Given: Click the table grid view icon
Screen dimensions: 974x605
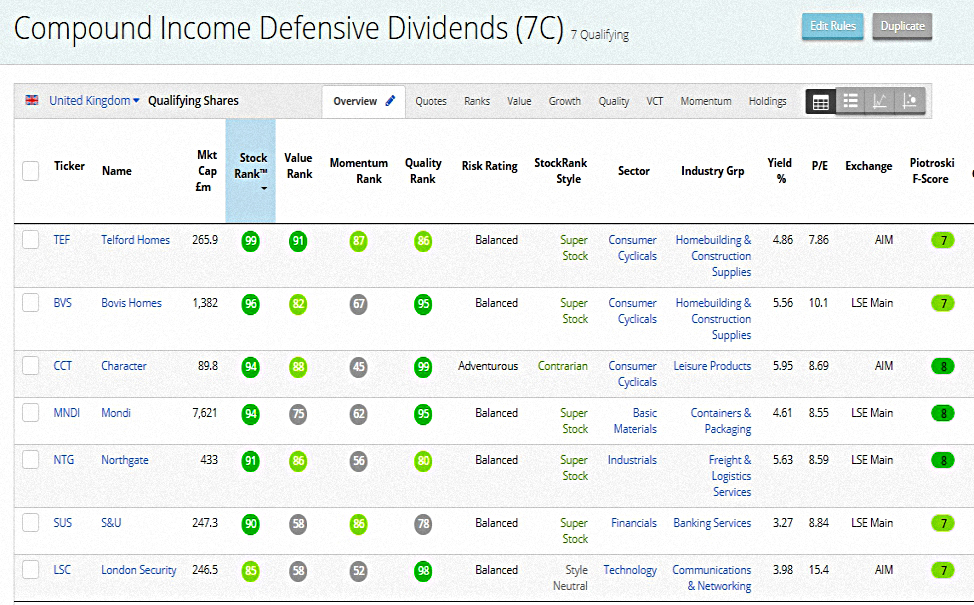Looking at the screenshot, I should click(x=821, y=102).
